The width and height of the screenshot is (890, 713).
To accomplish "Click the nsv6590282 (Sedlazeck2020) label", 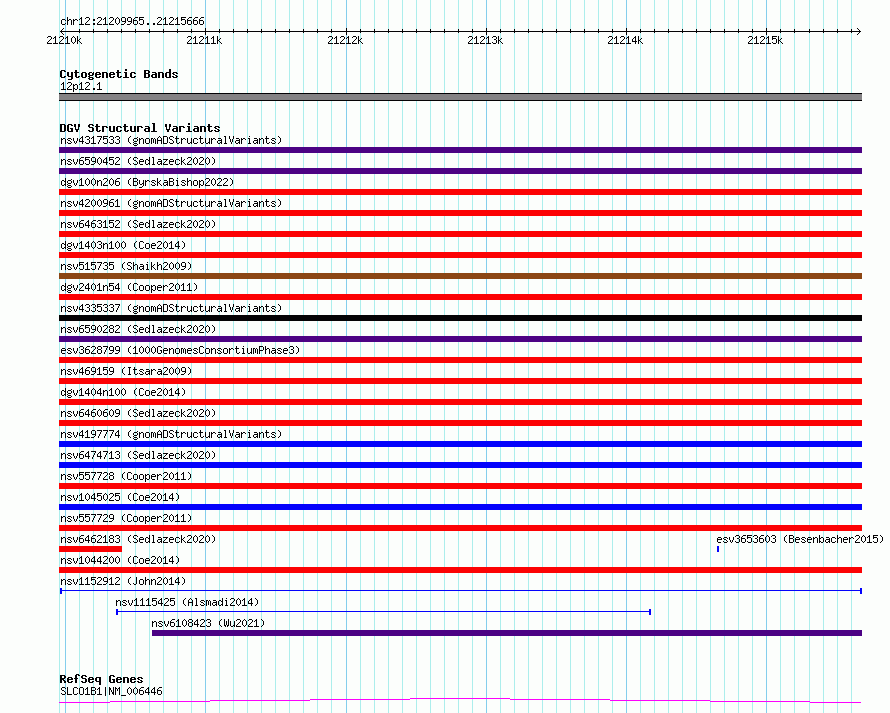I will click(138, 329).
